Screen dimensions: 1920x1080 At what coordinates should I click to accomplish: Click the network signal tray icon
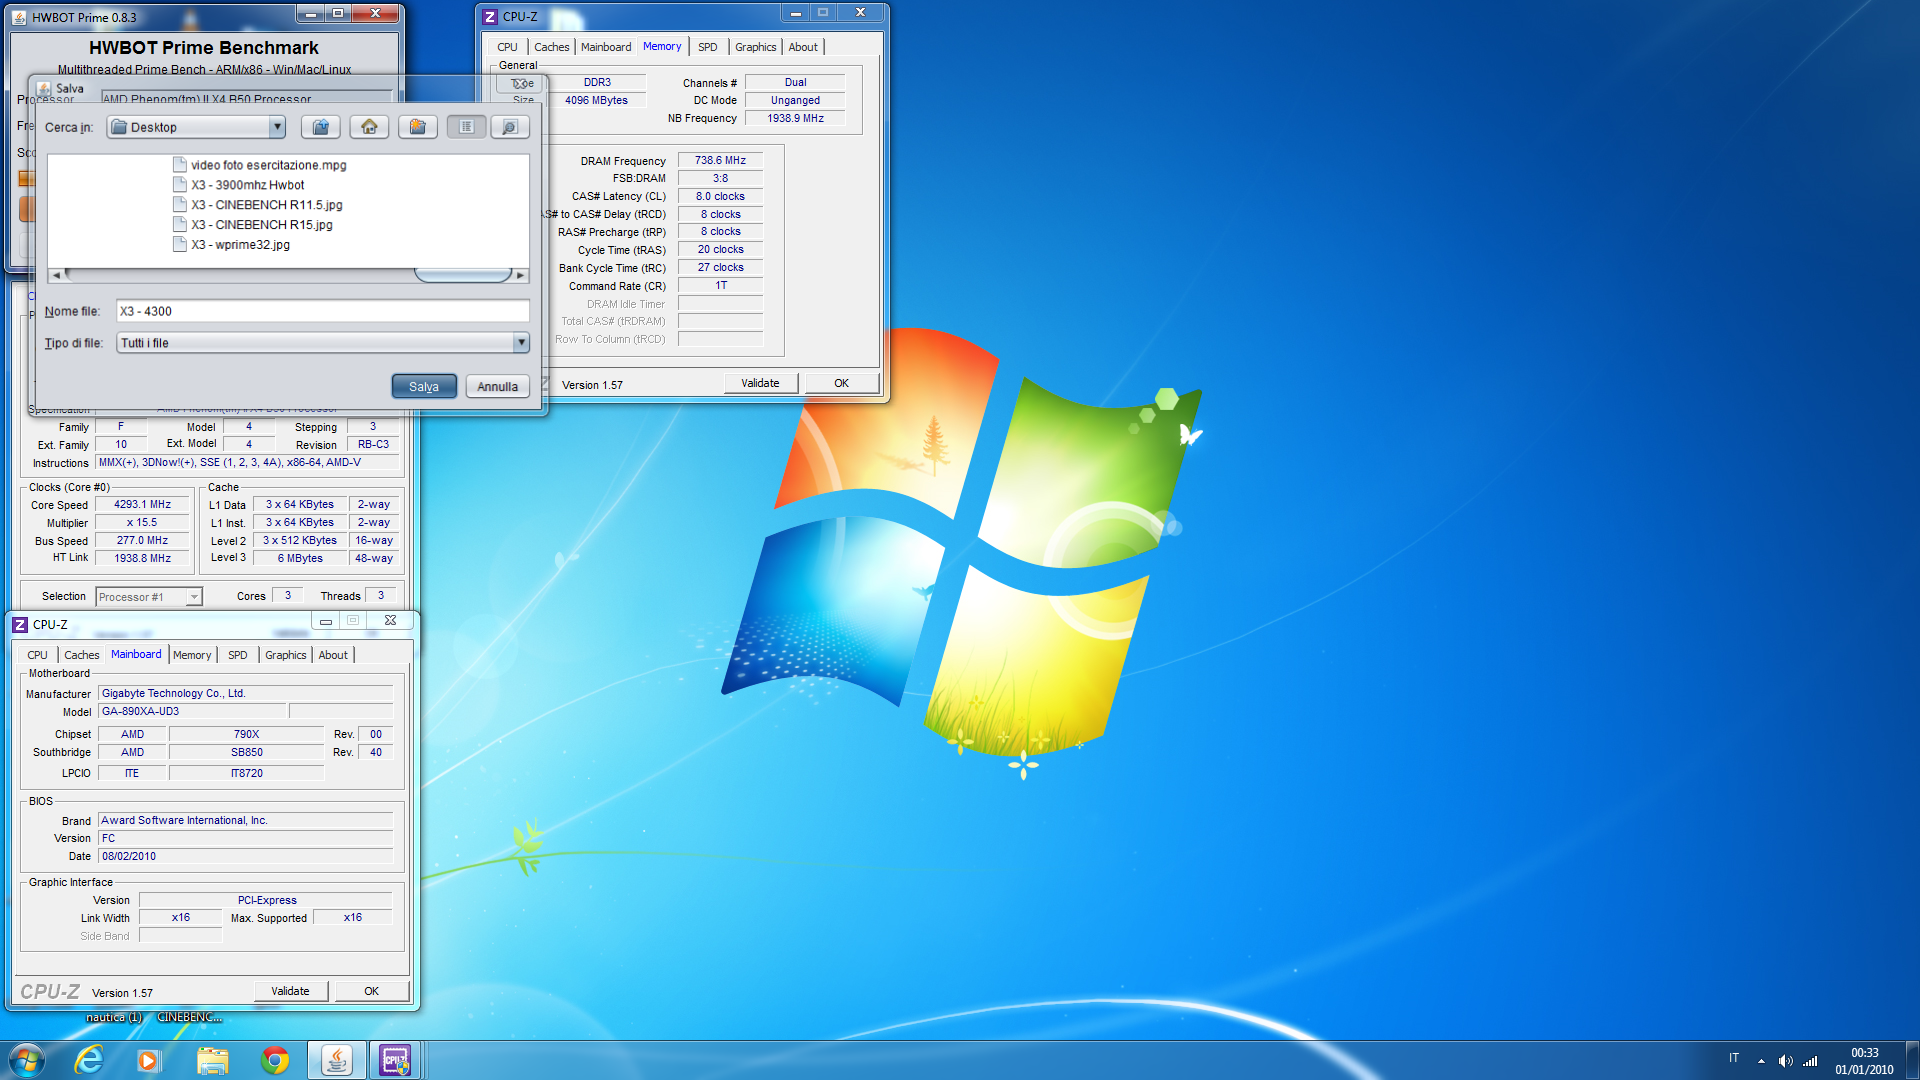(x=1810, y=1061)
